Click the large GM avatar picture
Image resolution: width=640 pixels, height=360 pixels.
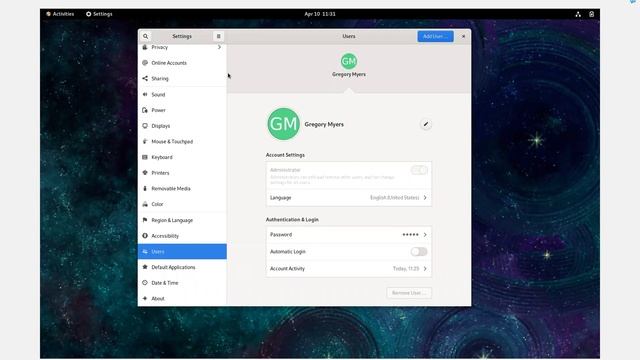tap(283, 124)
